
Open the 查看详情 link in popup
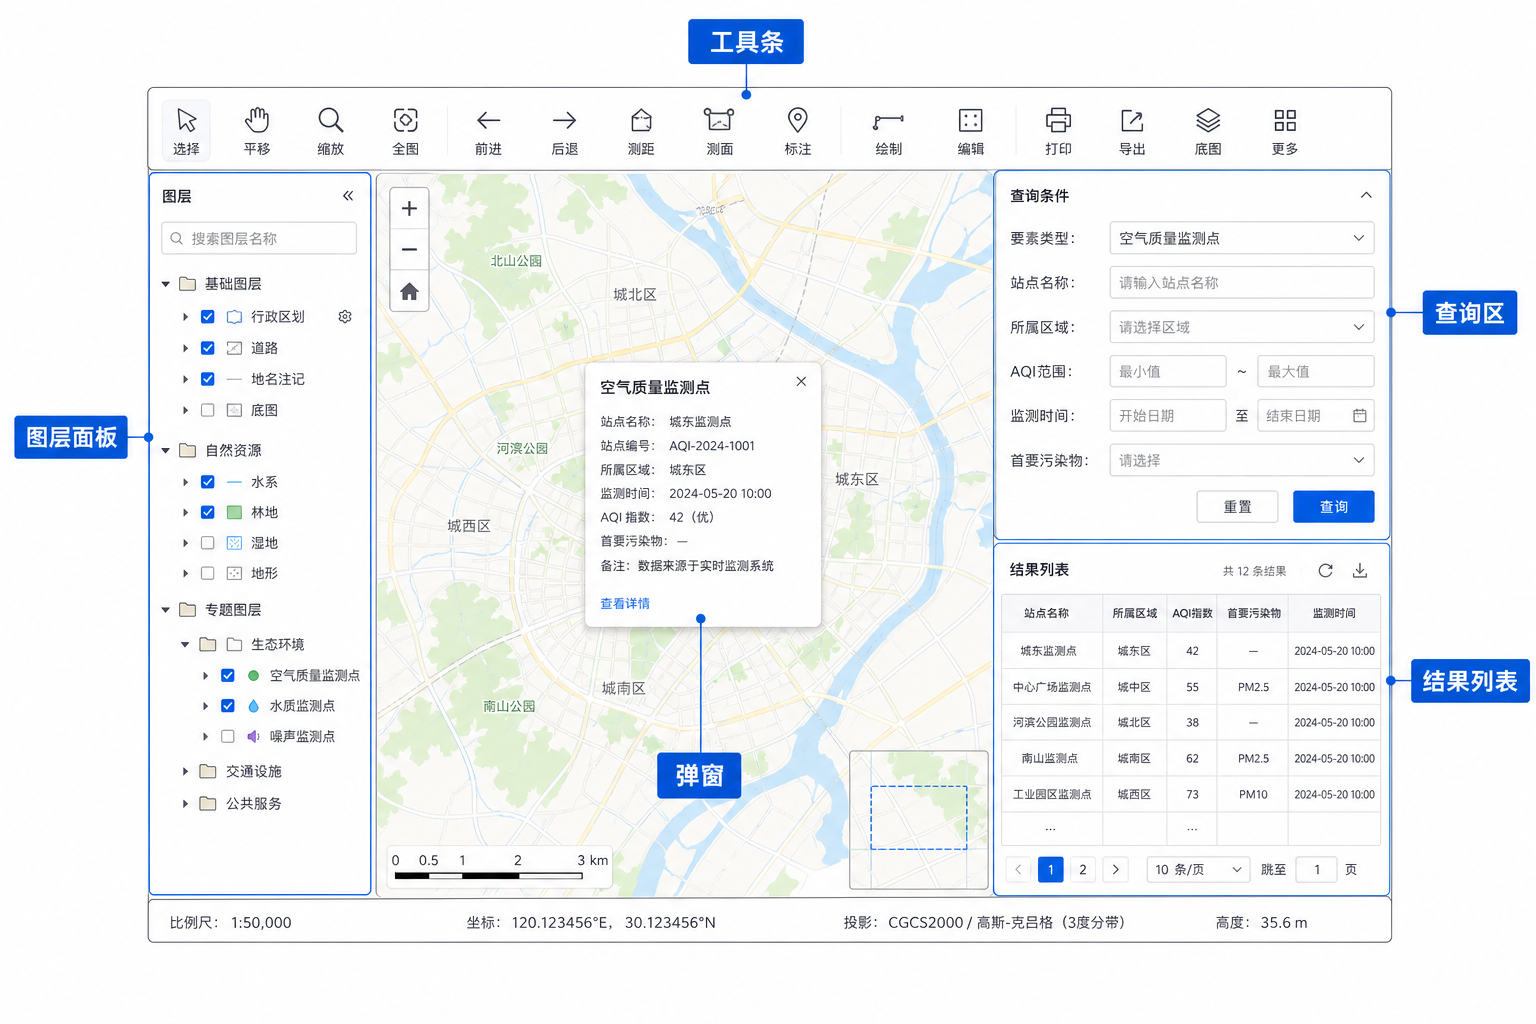point(625,604)
